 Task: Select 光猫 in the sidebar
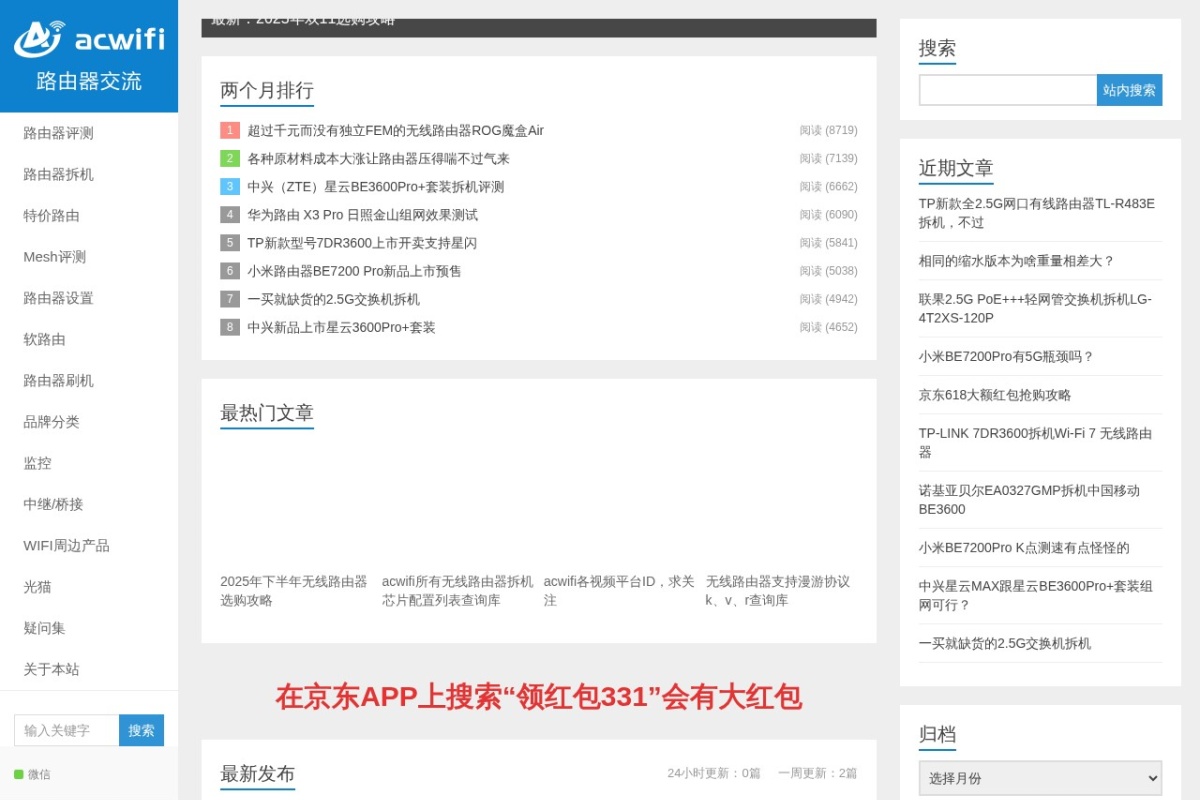[x=37, y=587]
